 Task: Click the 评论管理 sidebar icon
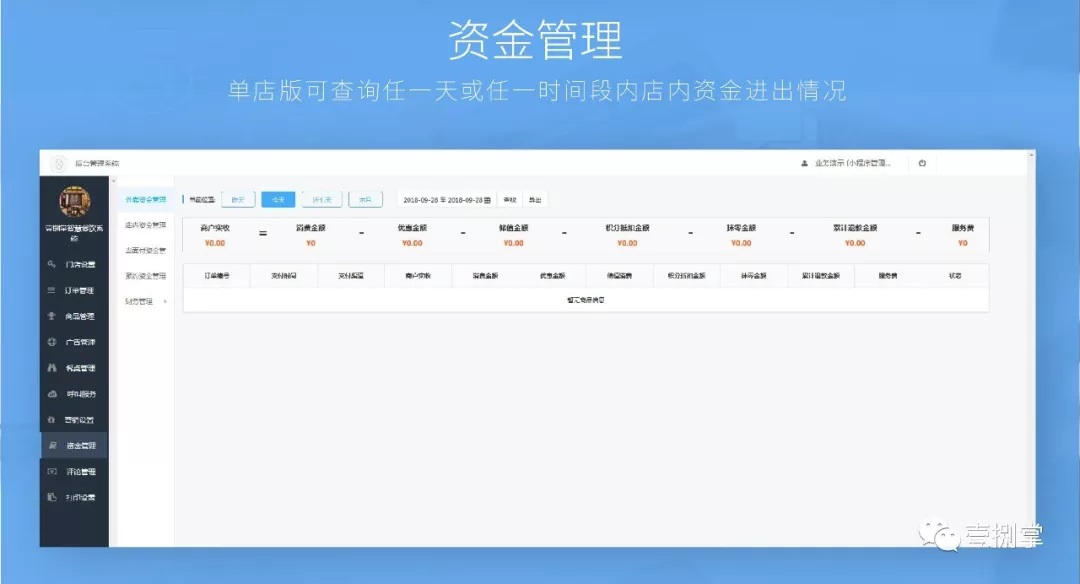click(52, 471)
